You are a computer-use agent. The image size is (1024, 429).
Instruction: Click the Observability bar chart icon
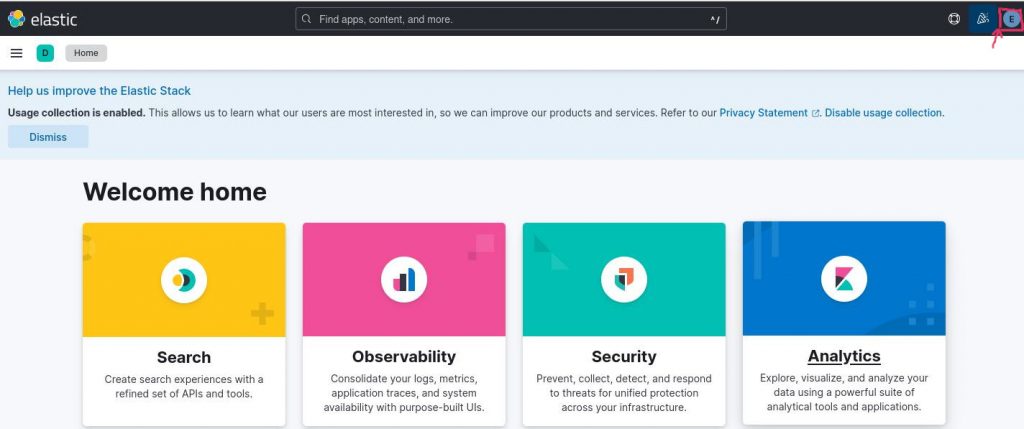click(404, 279)
